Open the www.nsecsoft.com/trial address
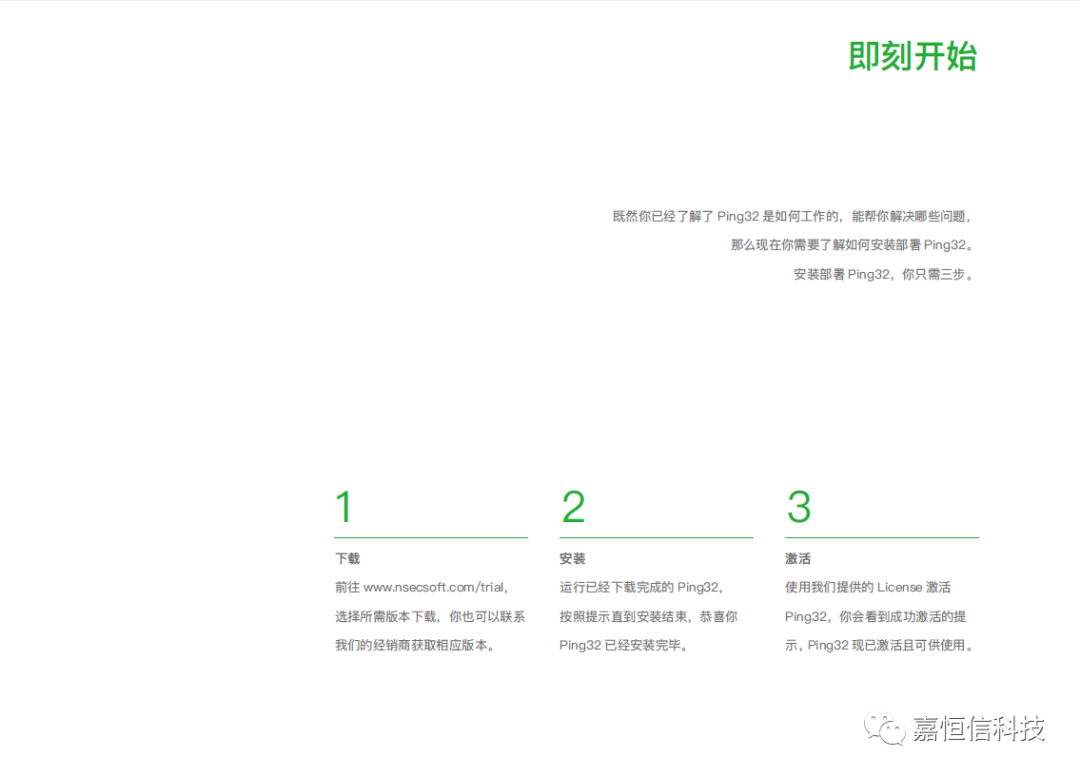Screen dimensions: 1080x776 (434, 587)
